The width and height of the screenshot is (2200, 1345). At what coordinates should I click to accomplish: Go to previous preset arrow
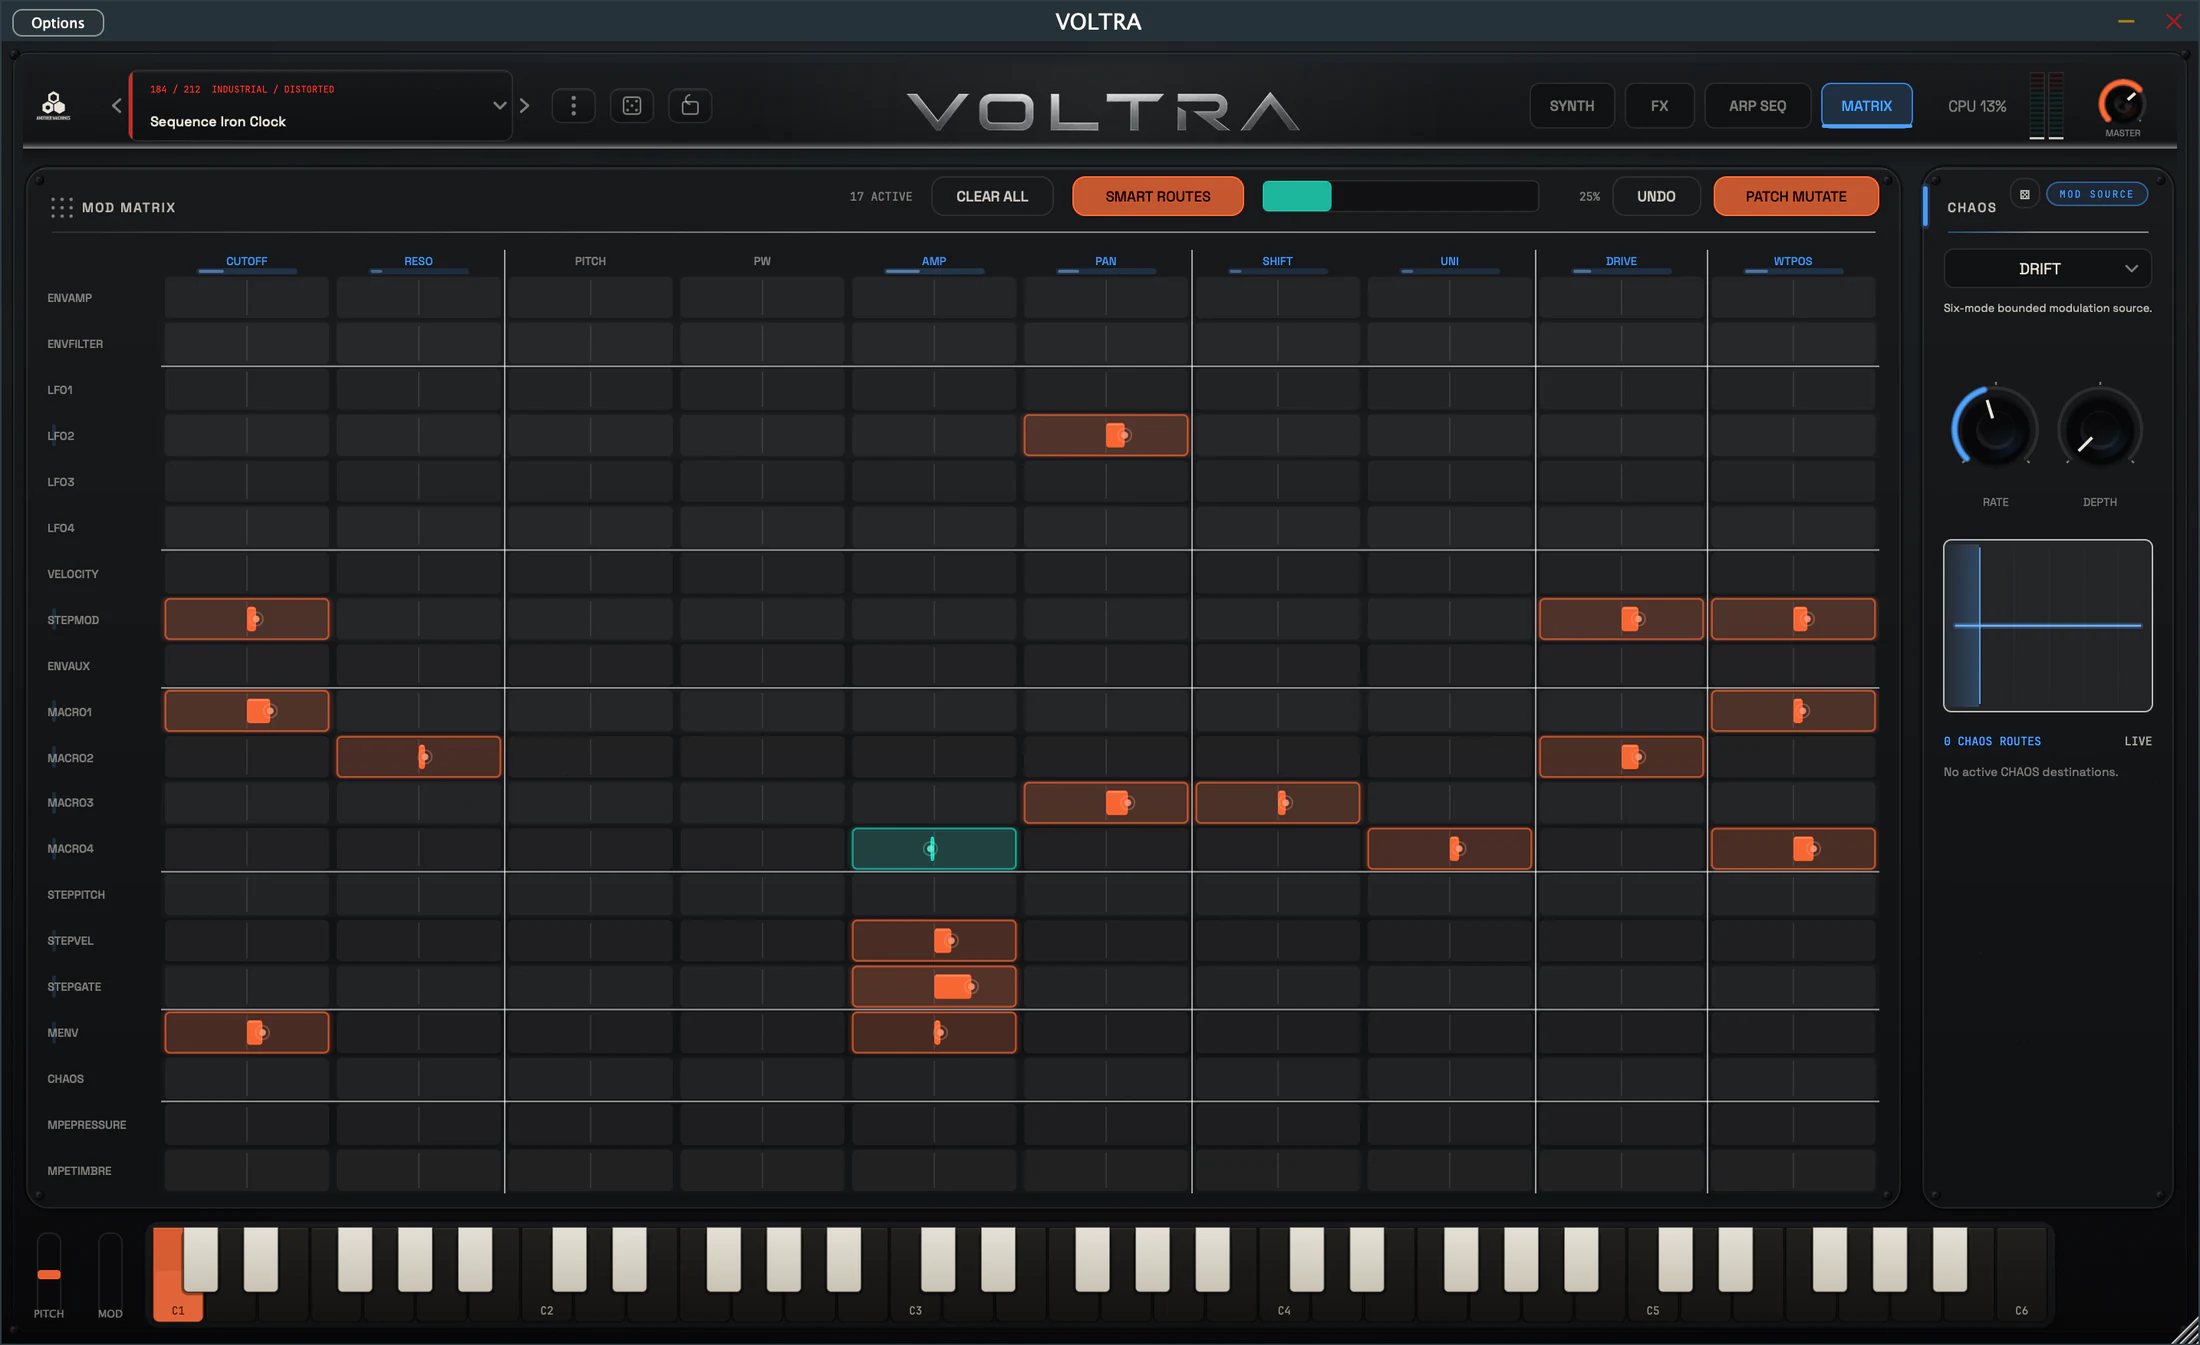pos(116,105)
